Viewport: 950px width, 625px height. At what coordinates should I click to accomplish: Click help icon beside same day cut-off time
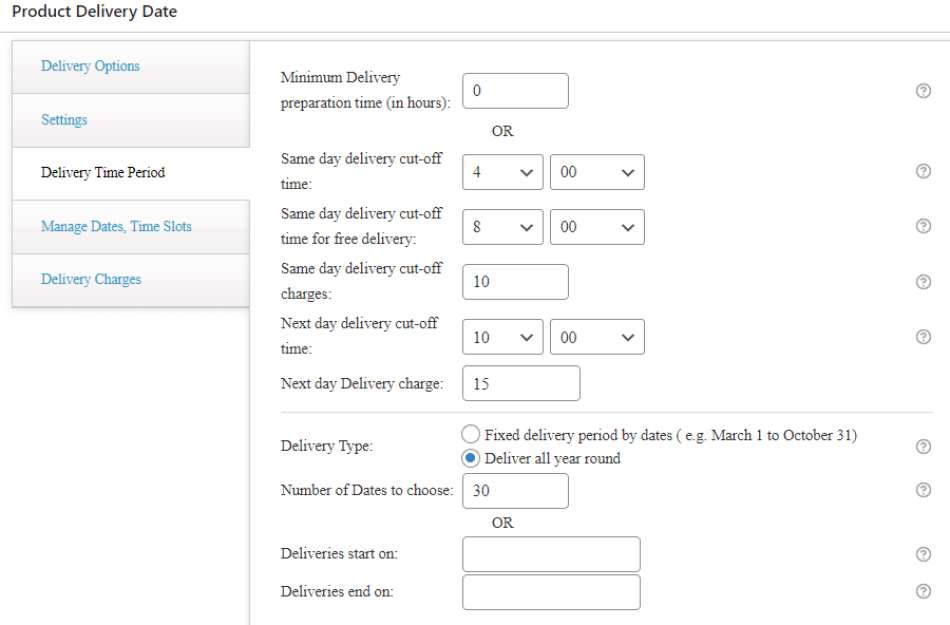922,171
